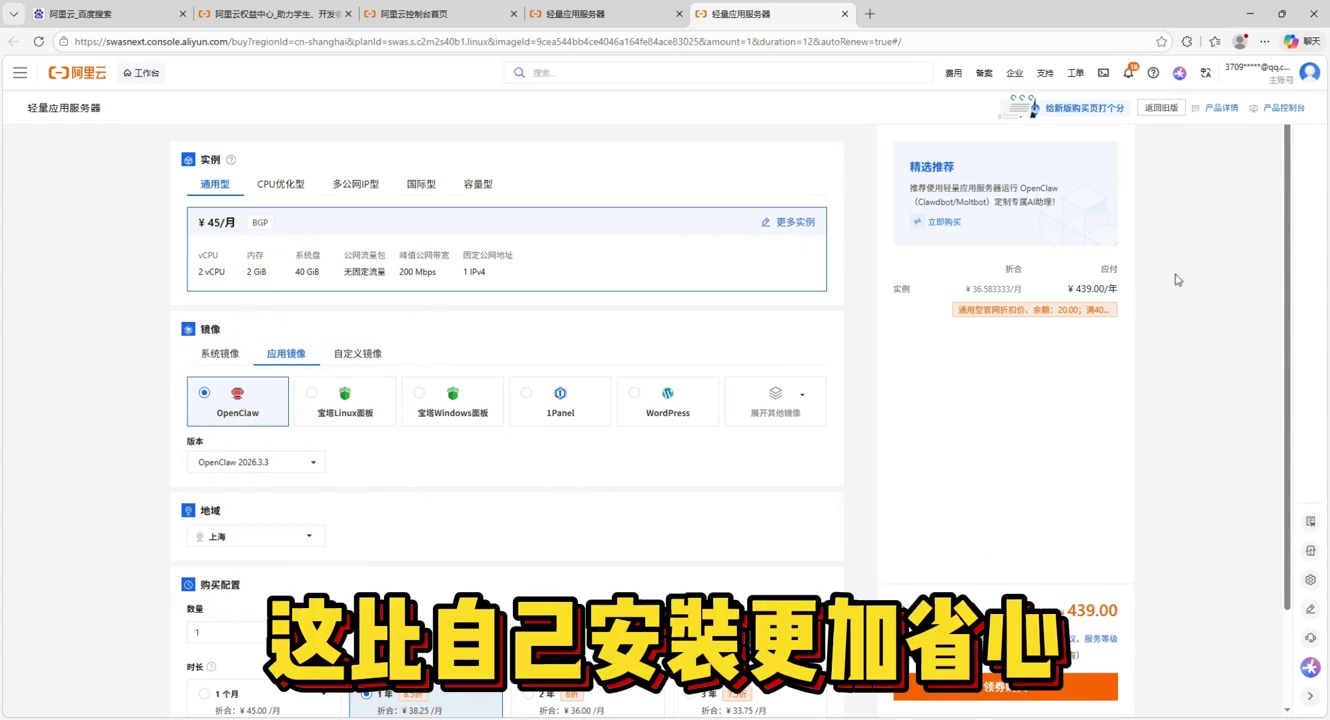Click the 数量 quantity input field
This screenshot has width=1330, height=720.
pos(228,632)
